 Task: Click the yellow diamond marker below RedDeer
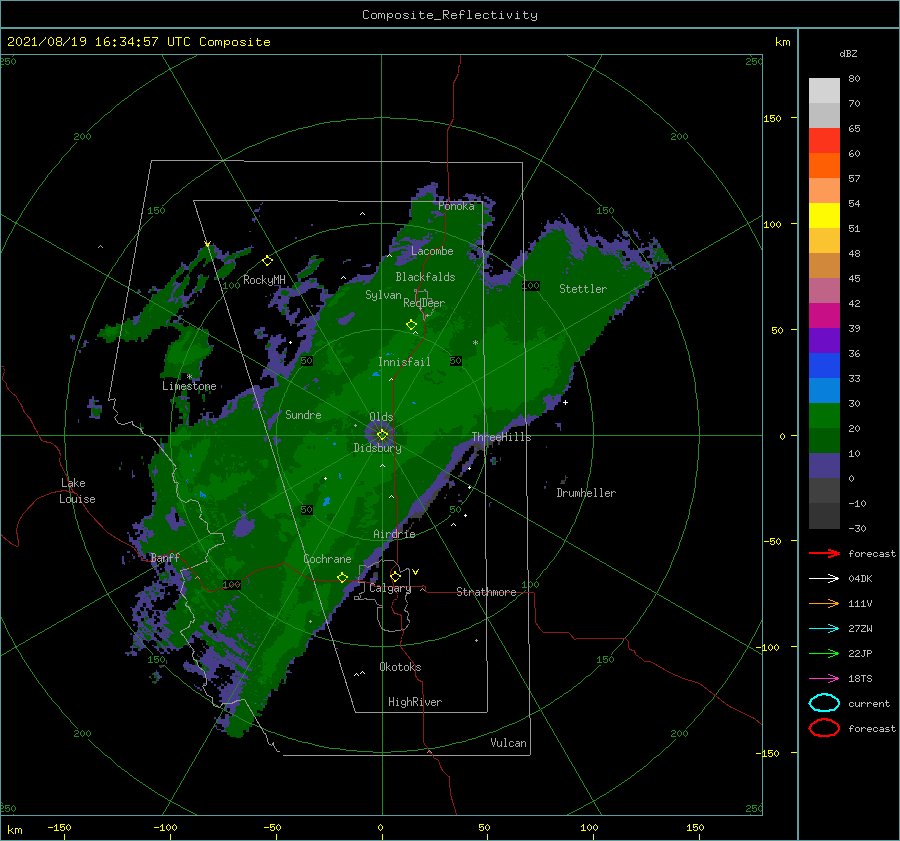(x=411, y=325)
